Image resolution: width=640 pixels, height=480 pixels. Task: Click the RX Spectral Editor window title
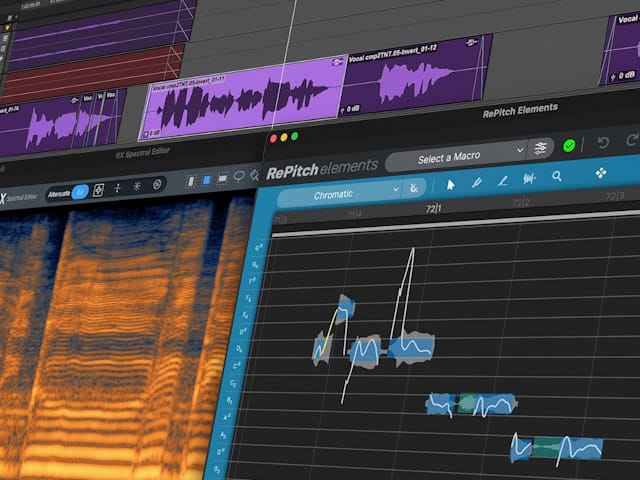[142, 153]
